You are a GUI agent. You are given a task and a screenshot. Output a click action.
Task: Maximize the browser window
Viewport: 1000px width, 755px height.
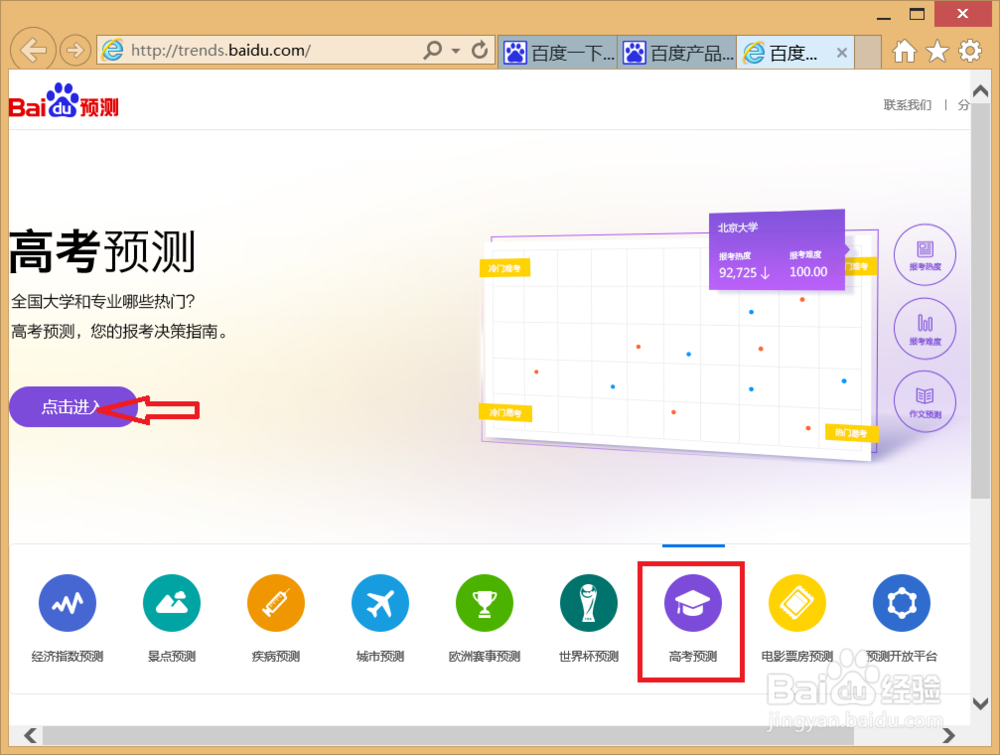coord(917,14)
